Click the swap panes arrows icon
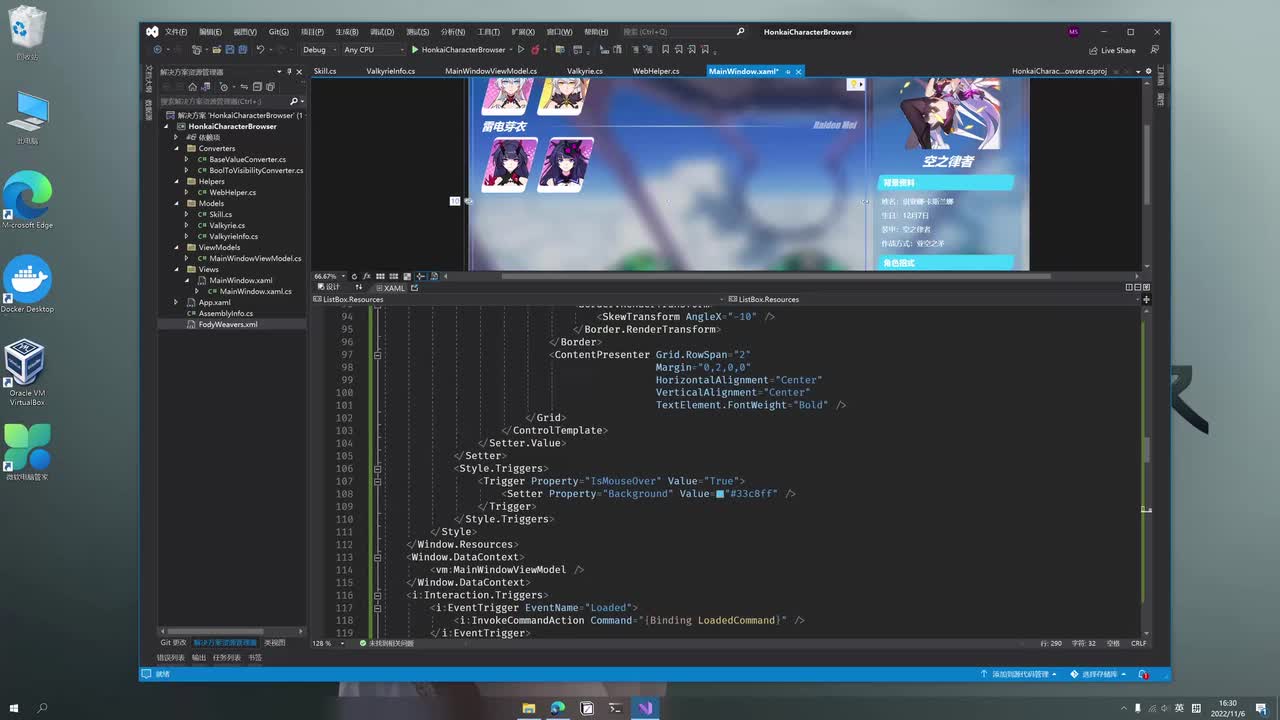Screen dimensions: 1280x720 coord(359,288)
